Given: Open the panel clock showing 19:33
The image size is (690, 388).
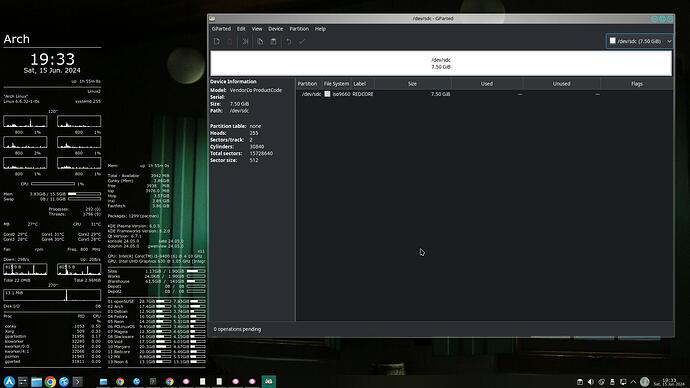Looking at the screenshot, I should tap(669, 382).
